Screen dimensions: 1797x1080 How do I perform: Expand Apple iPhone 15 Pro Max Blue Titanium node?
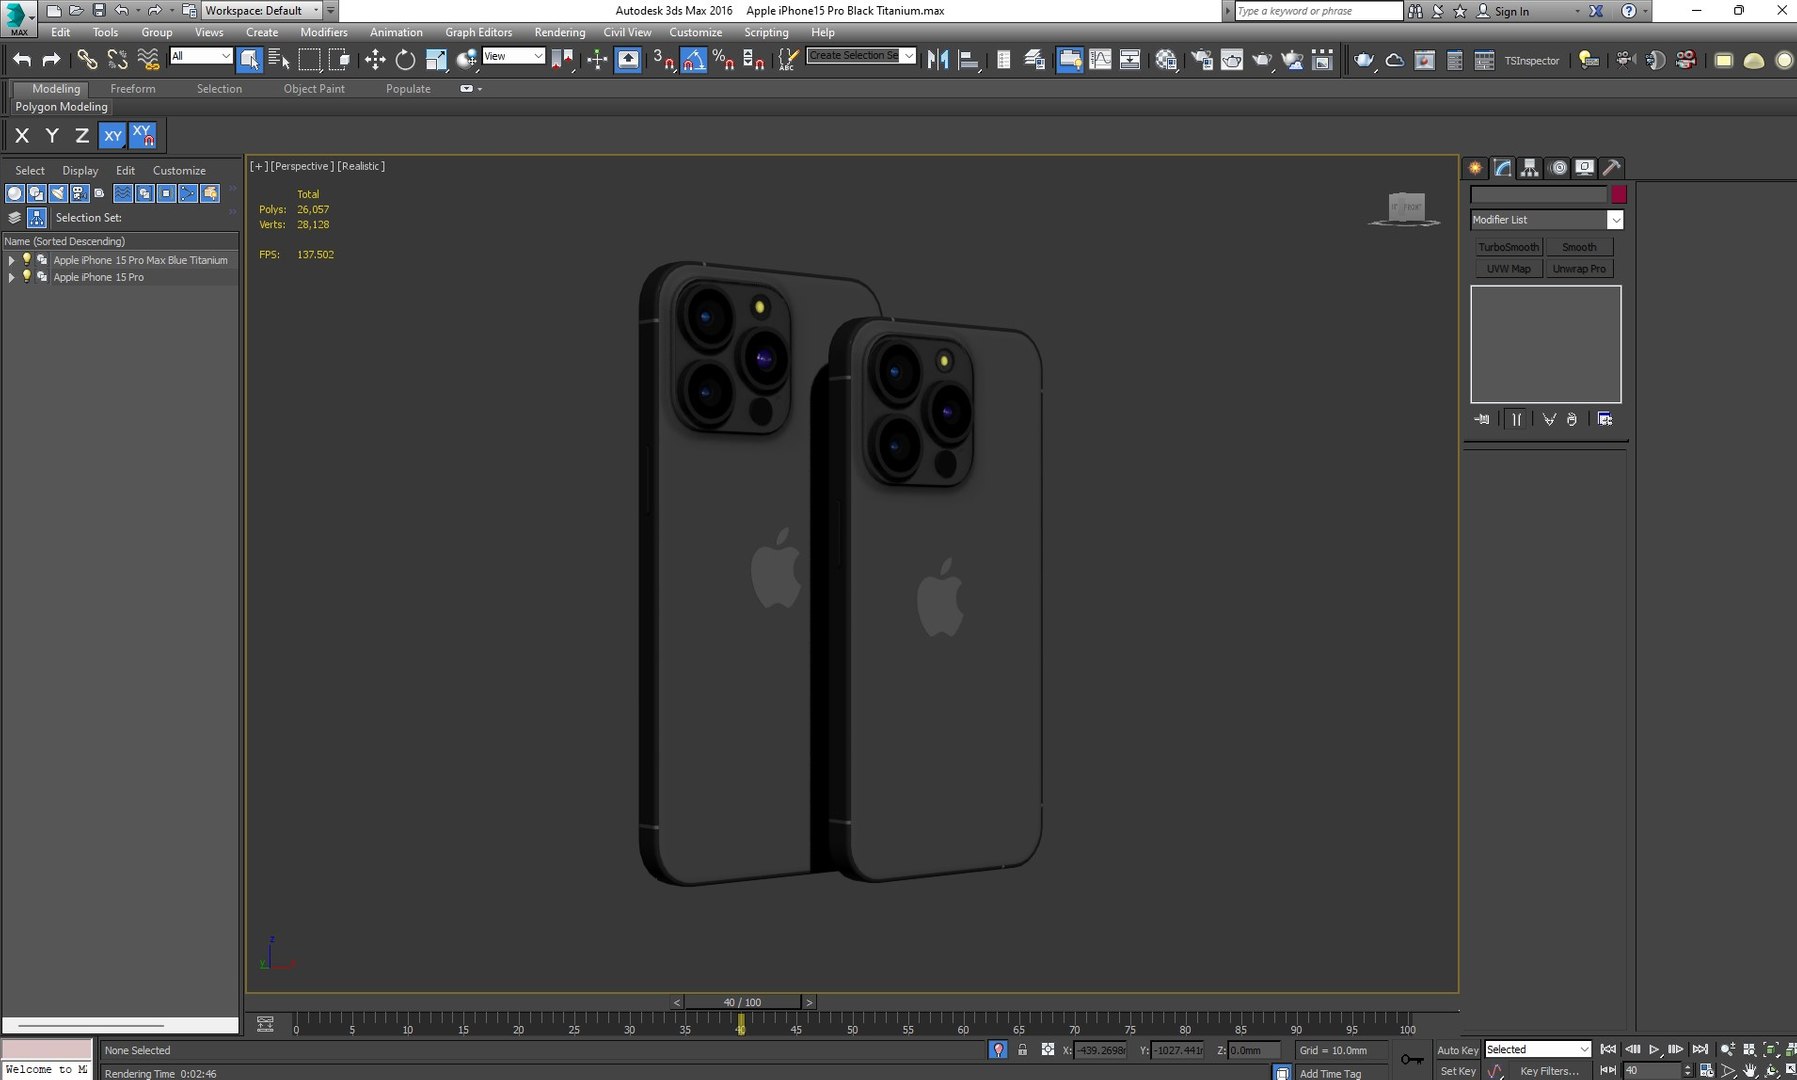click(x=11, y=260)
